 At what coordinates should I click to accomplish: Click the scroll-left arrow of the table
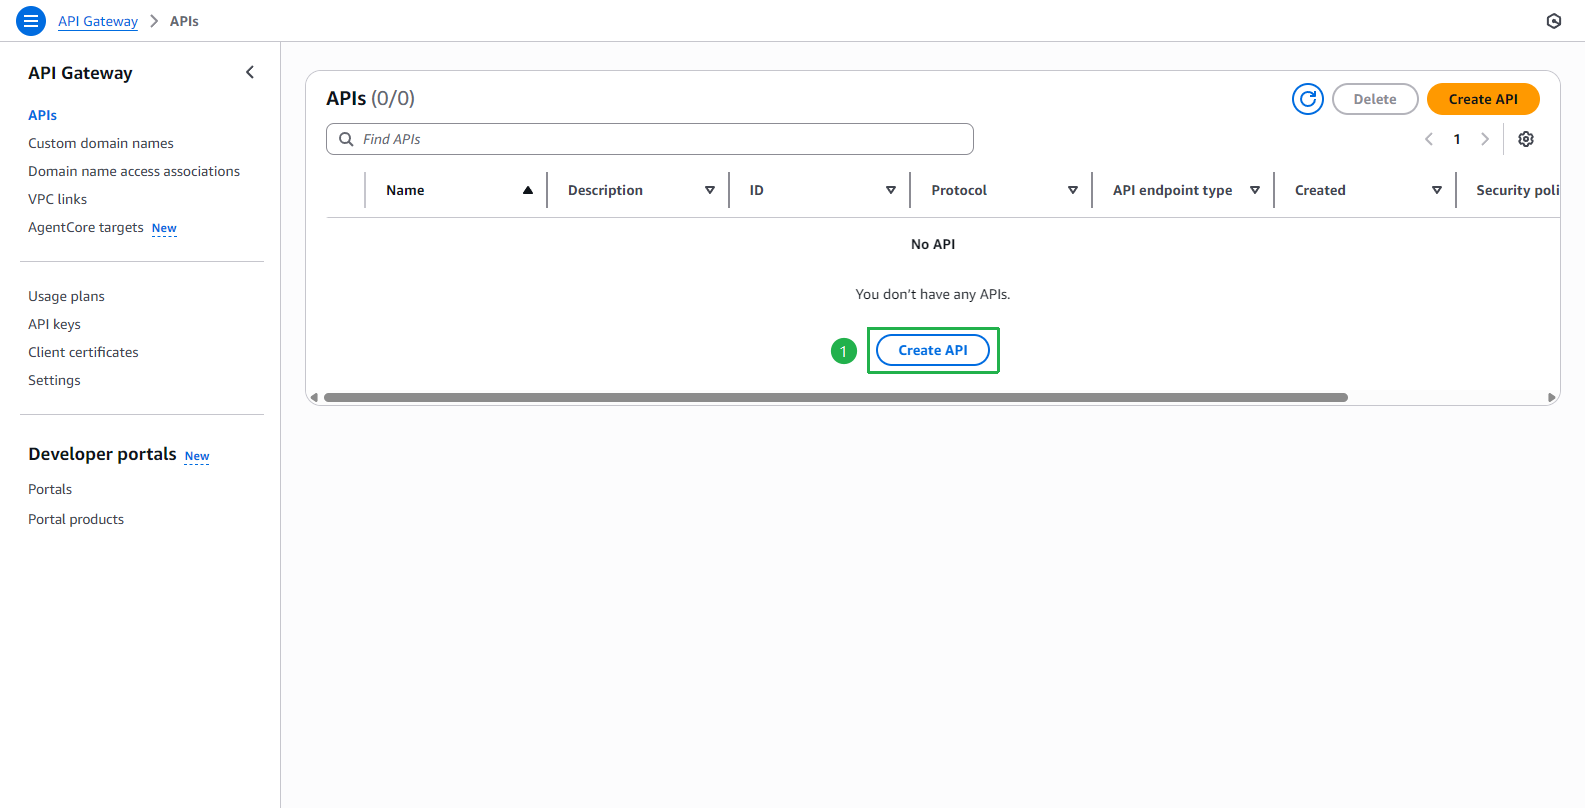(x=314, y=397)
